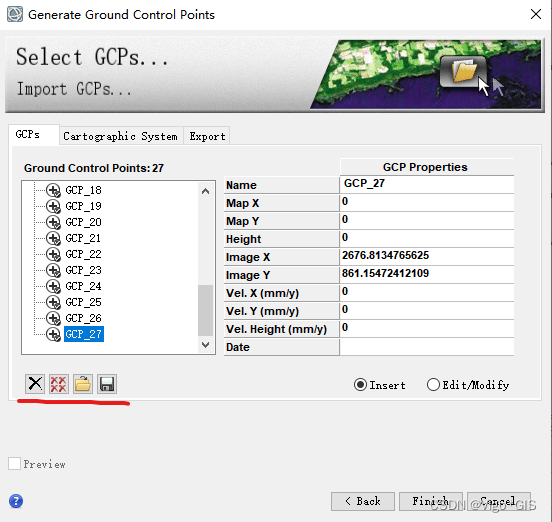Open GCP file with the folder icon
Viewport: 552px width, 522px height.
click(x=83, y=384)
